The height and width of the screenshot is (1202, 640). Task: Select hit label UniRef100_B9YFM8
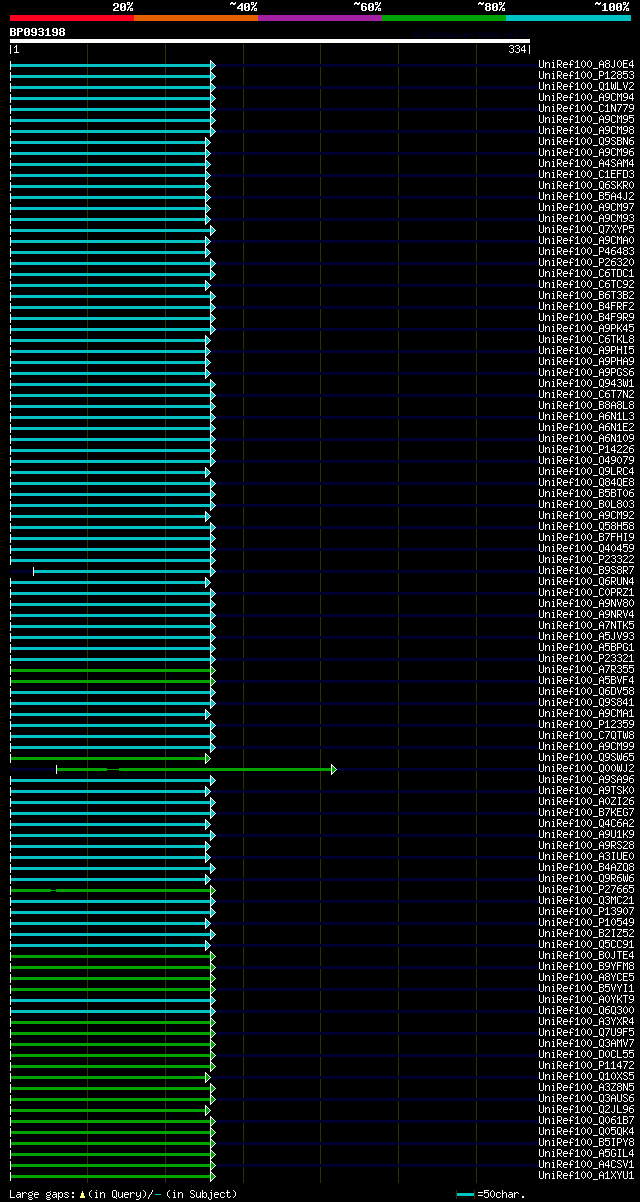[x=586, y=966]
